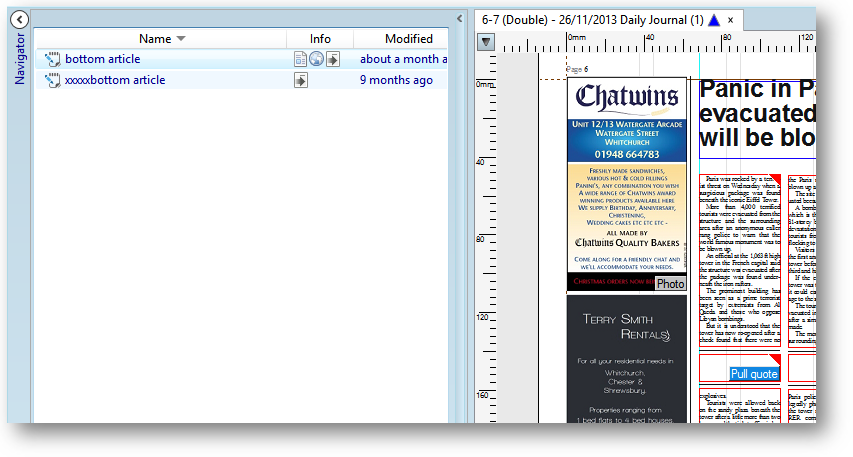Sort the list by the Modified column

[x=408, y=39]
